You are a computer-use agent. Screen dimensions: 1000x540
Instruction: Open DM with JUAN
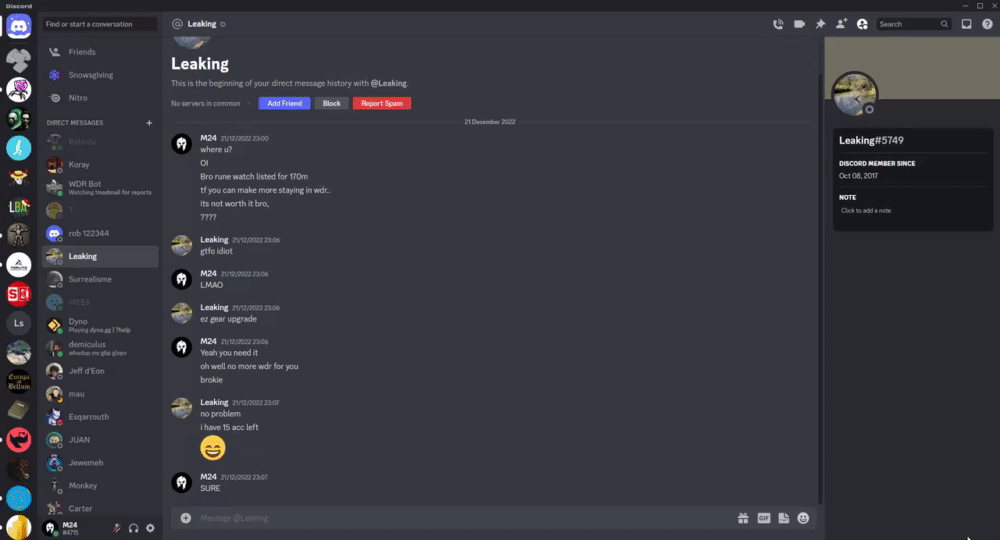[x=100, y=440]
